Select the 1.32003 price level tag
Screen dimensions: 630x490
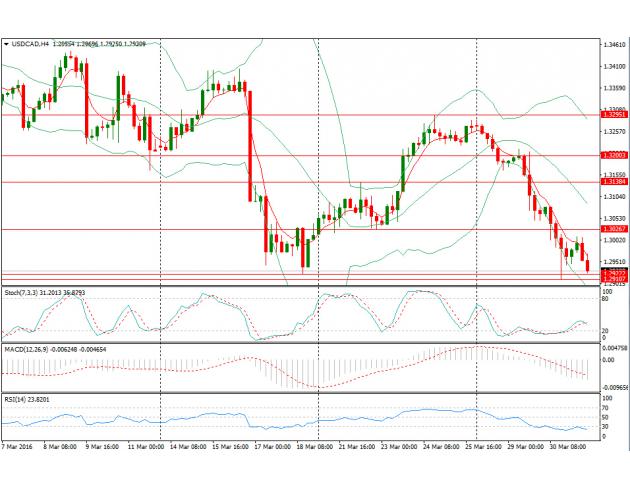point(613,156)
